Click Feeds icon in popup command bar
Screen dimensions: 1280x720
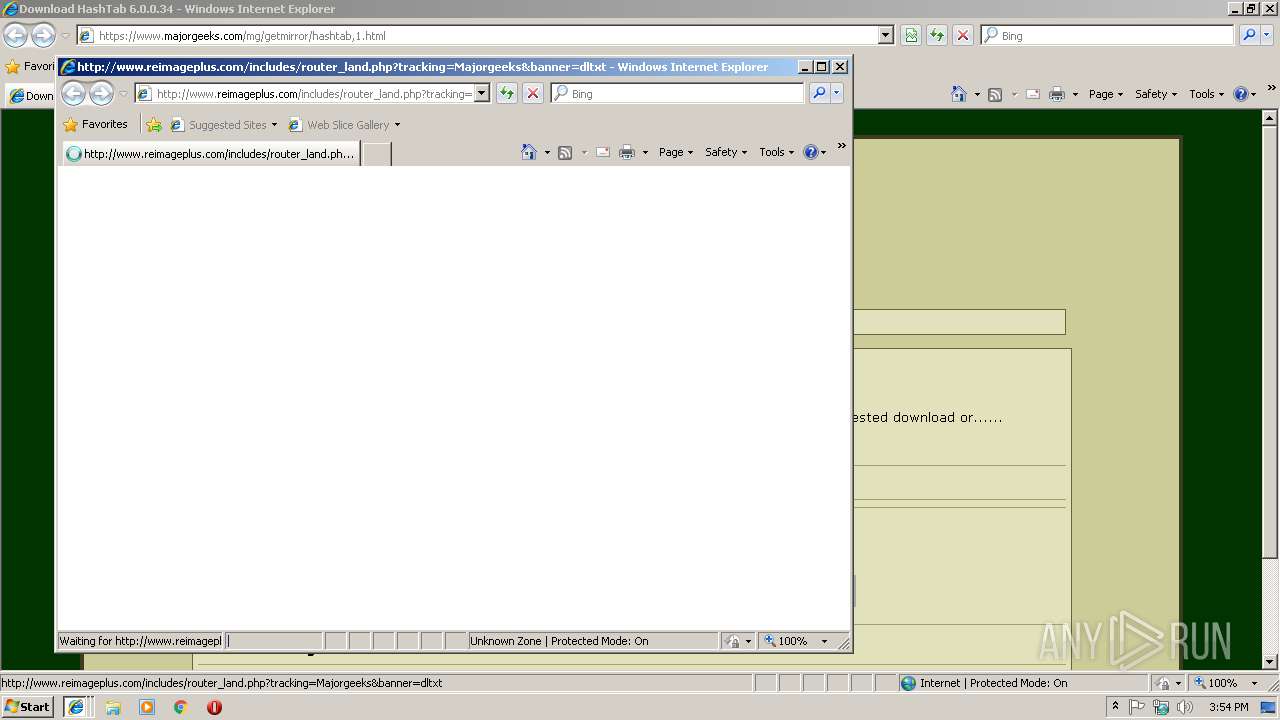[x=565, y=152]
